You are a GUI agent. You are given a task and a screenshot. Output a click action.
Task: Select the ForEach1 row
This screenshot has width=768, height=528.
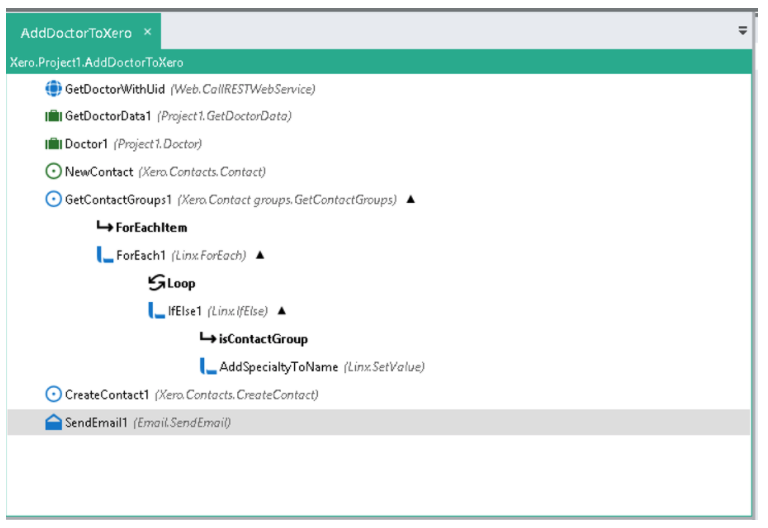(379, 255)
